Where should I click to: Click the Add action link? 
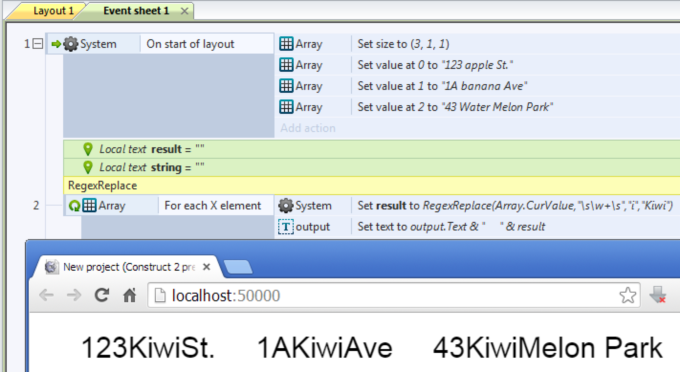tap(308, 128)
